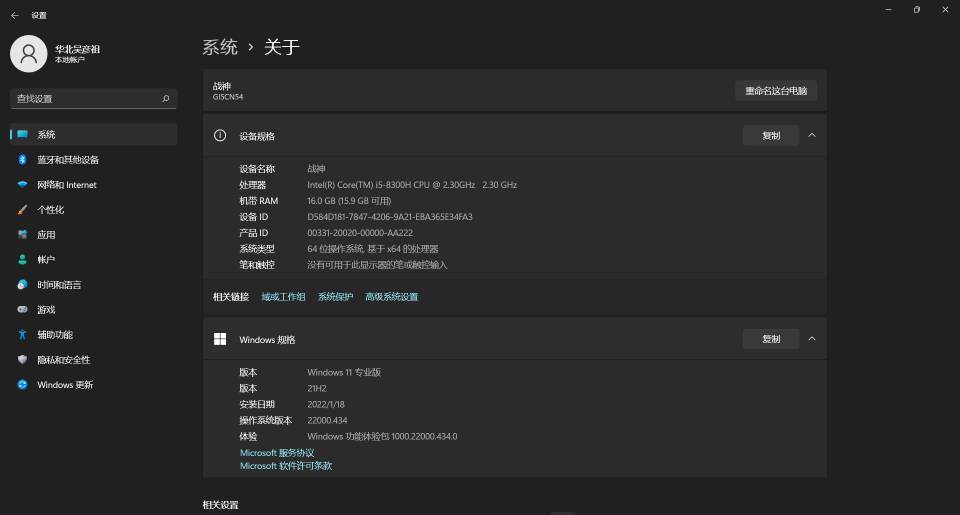Click 重命名这台电脑 button
960x515 pixels.
click(776, 91)
